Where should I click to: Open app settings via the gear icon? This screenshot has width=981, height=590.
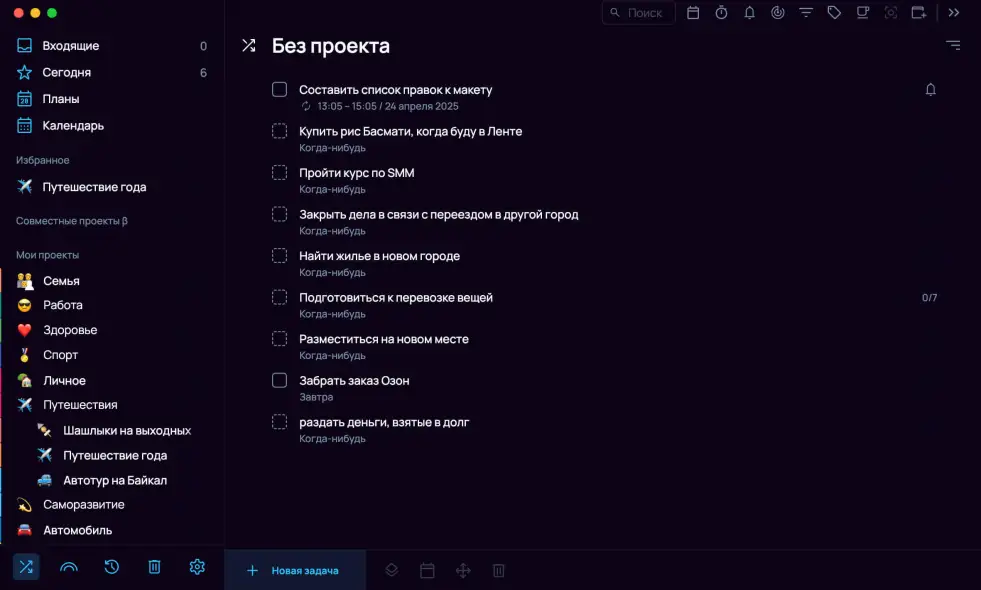[197, 567]
